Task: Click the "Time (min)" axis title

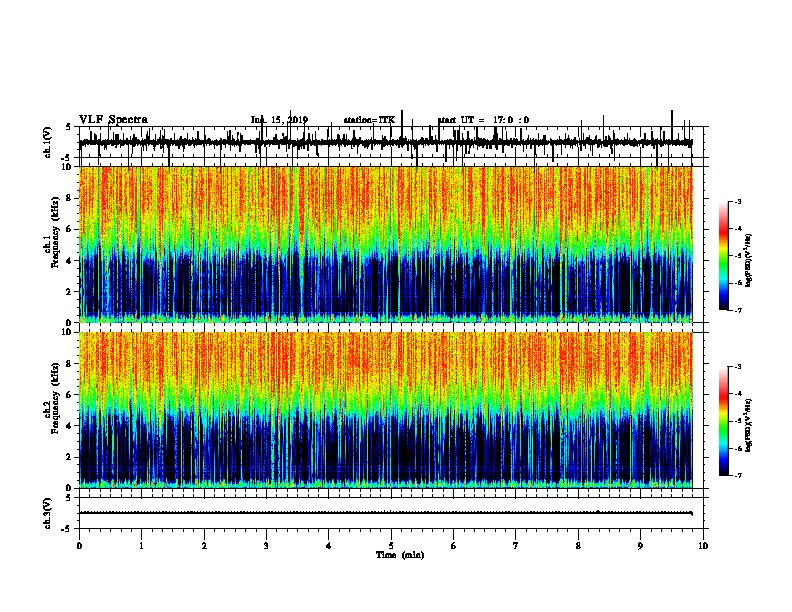Action: pyautogui.click(x=400, y=555)
